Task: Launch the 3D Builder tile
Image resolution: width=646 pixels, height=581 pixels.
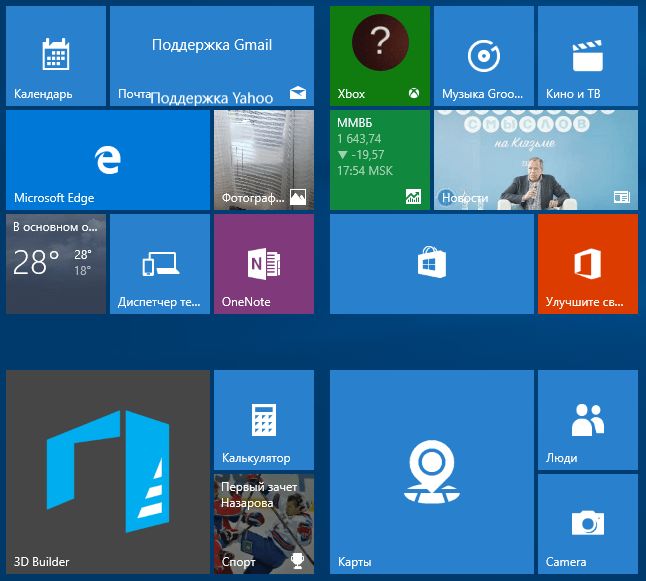Action: [107, 472]
